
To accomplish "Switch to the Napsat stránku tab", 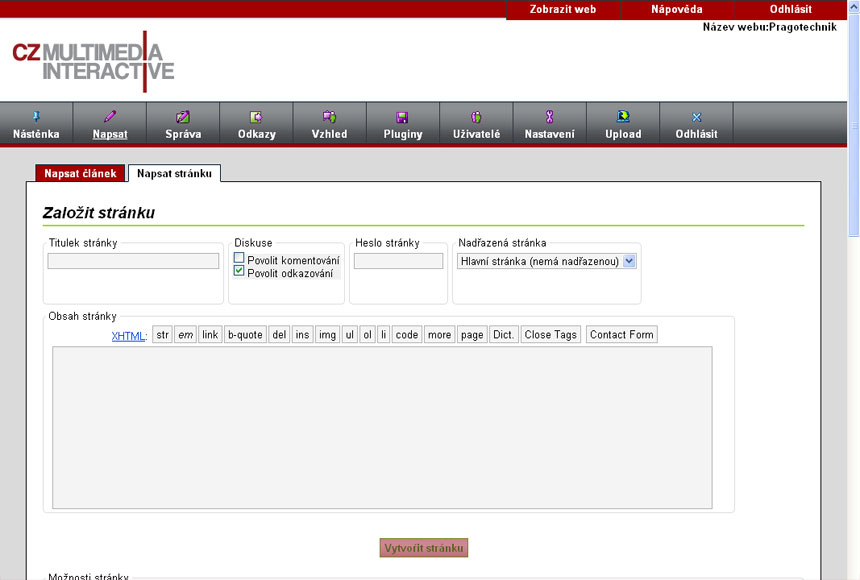I will pos(174,173).
